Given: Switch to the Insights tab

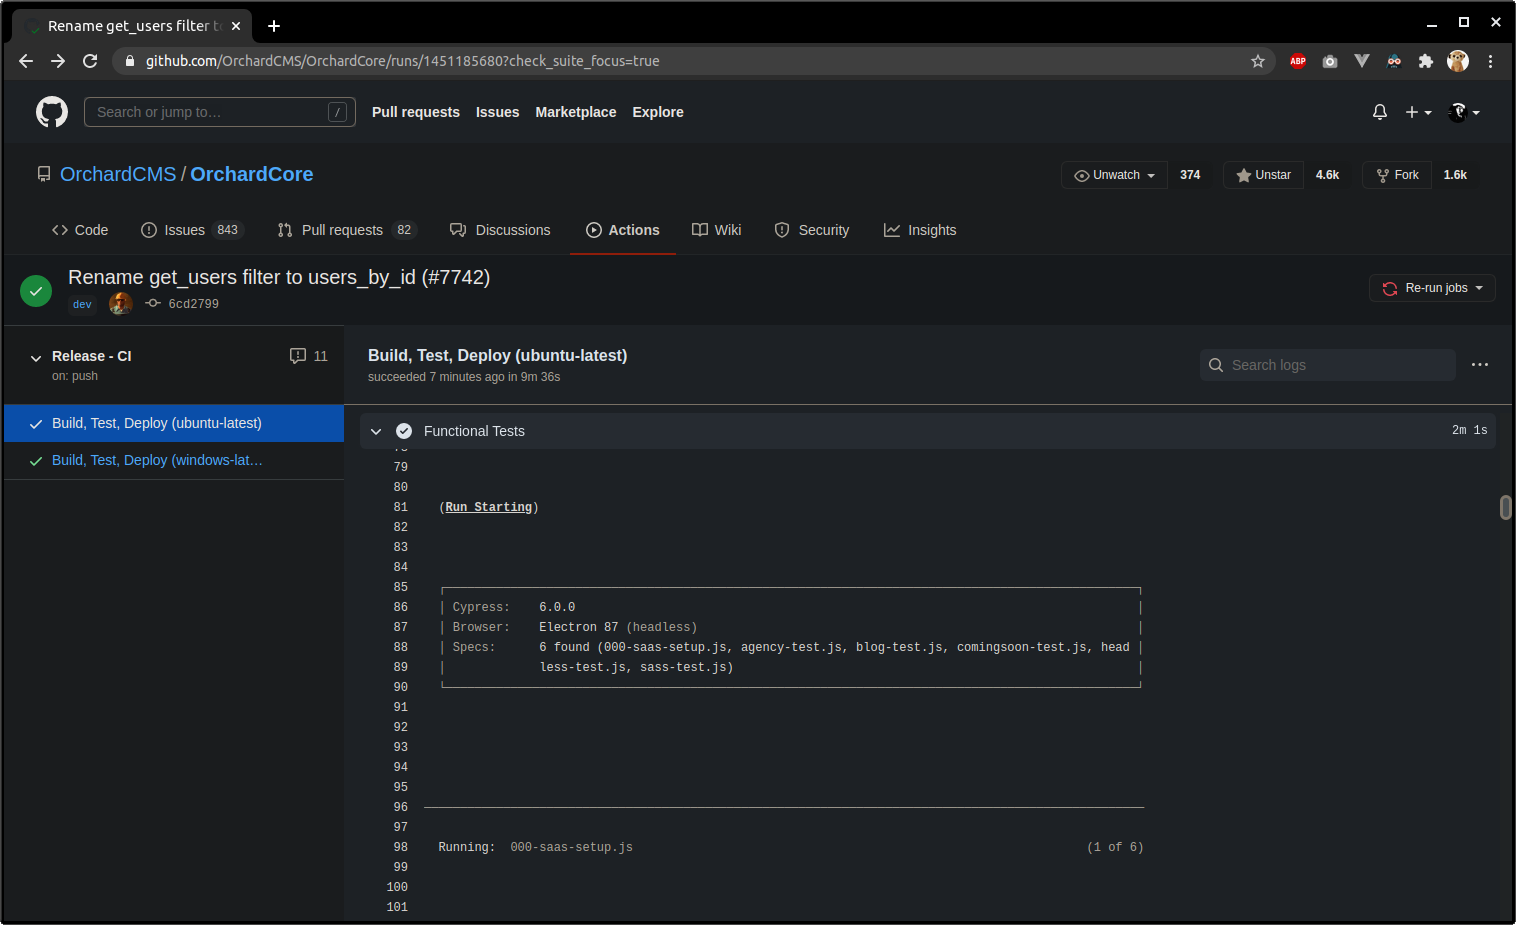Looking at the screenshot, I should pyautogui.click(x=920, y=230).
